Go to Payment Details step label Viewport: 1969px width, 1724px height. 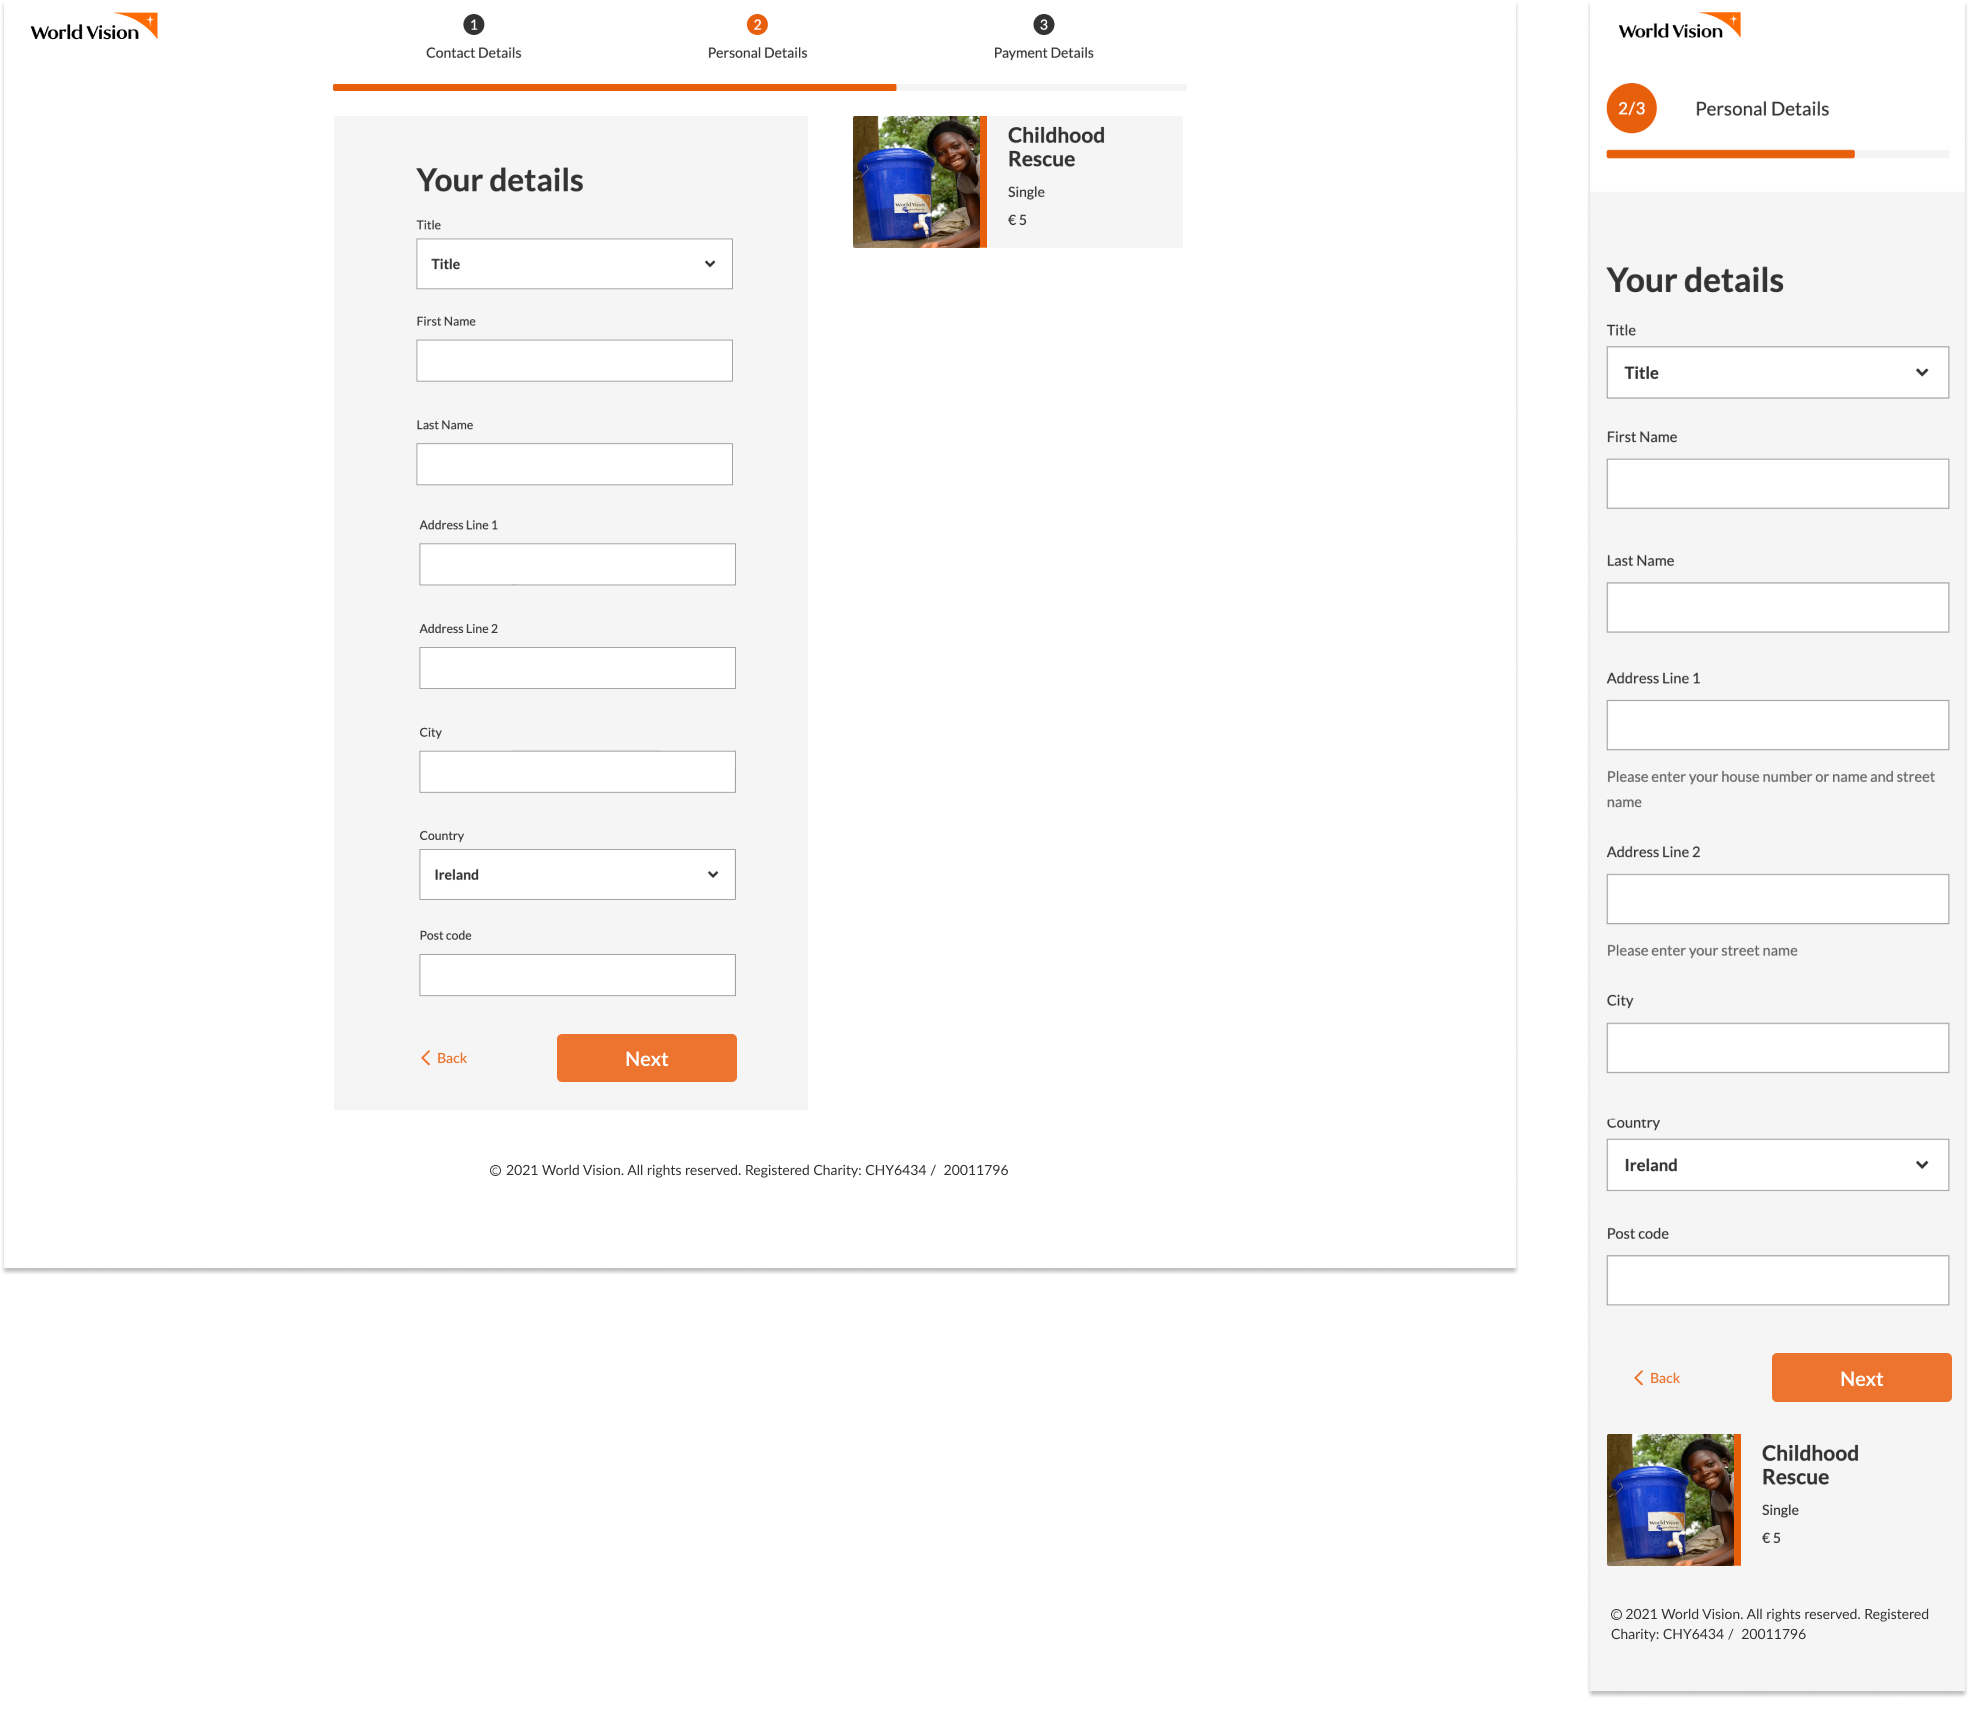[x=1043, y=53]
